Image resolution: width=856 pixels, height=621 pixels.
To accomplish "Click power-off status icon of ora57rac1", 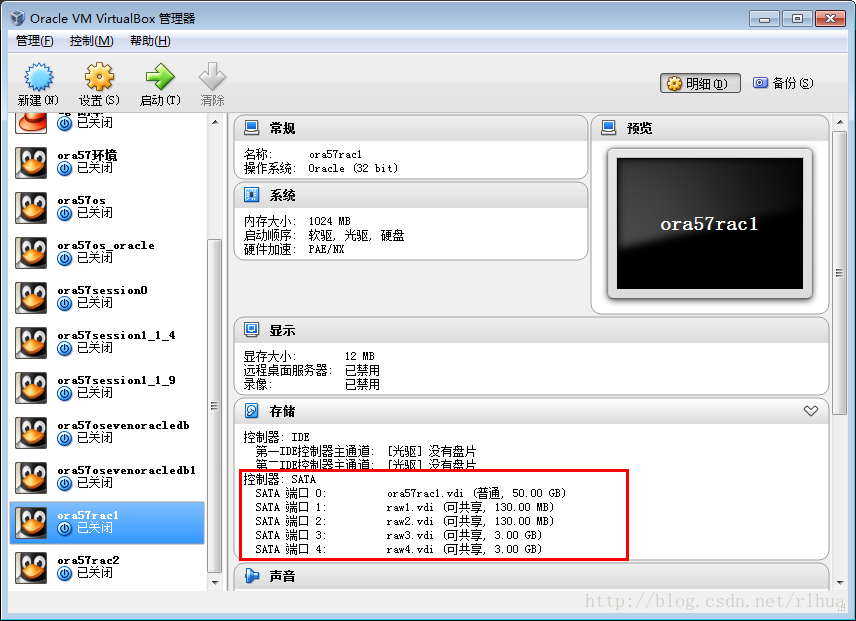I will [x=64, y=529].
